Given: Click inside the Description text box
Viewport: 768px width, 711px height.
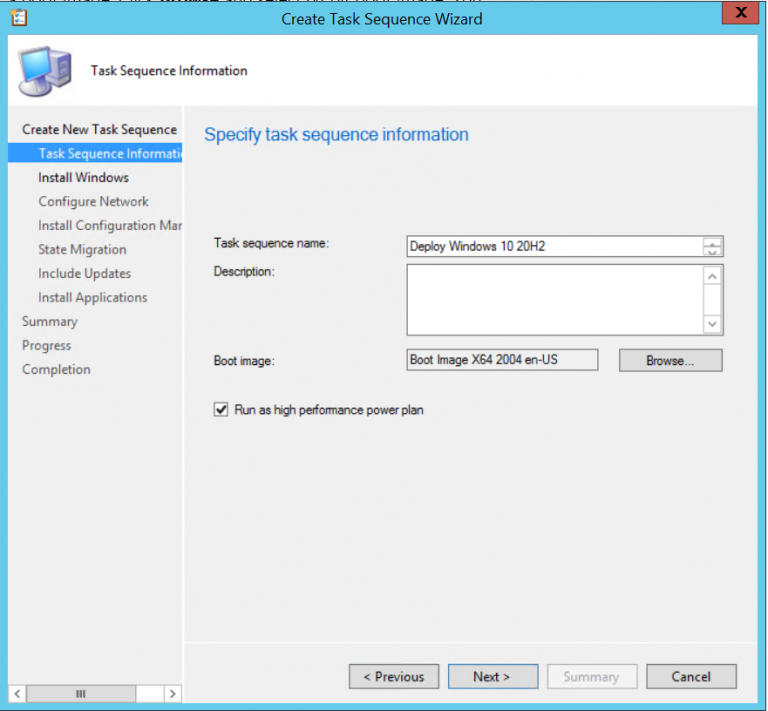Looking at the screenshot, I should tap(553, 299).
